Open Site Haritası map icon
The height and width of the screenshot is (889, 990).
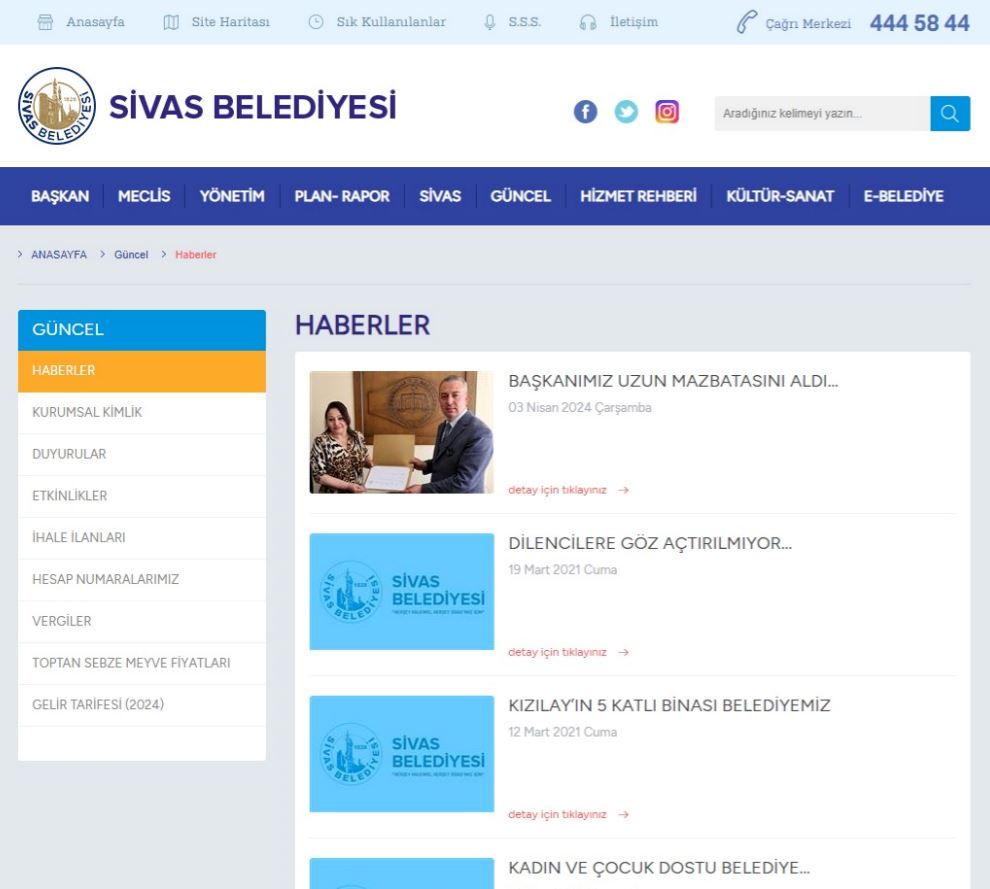point(170,22)
